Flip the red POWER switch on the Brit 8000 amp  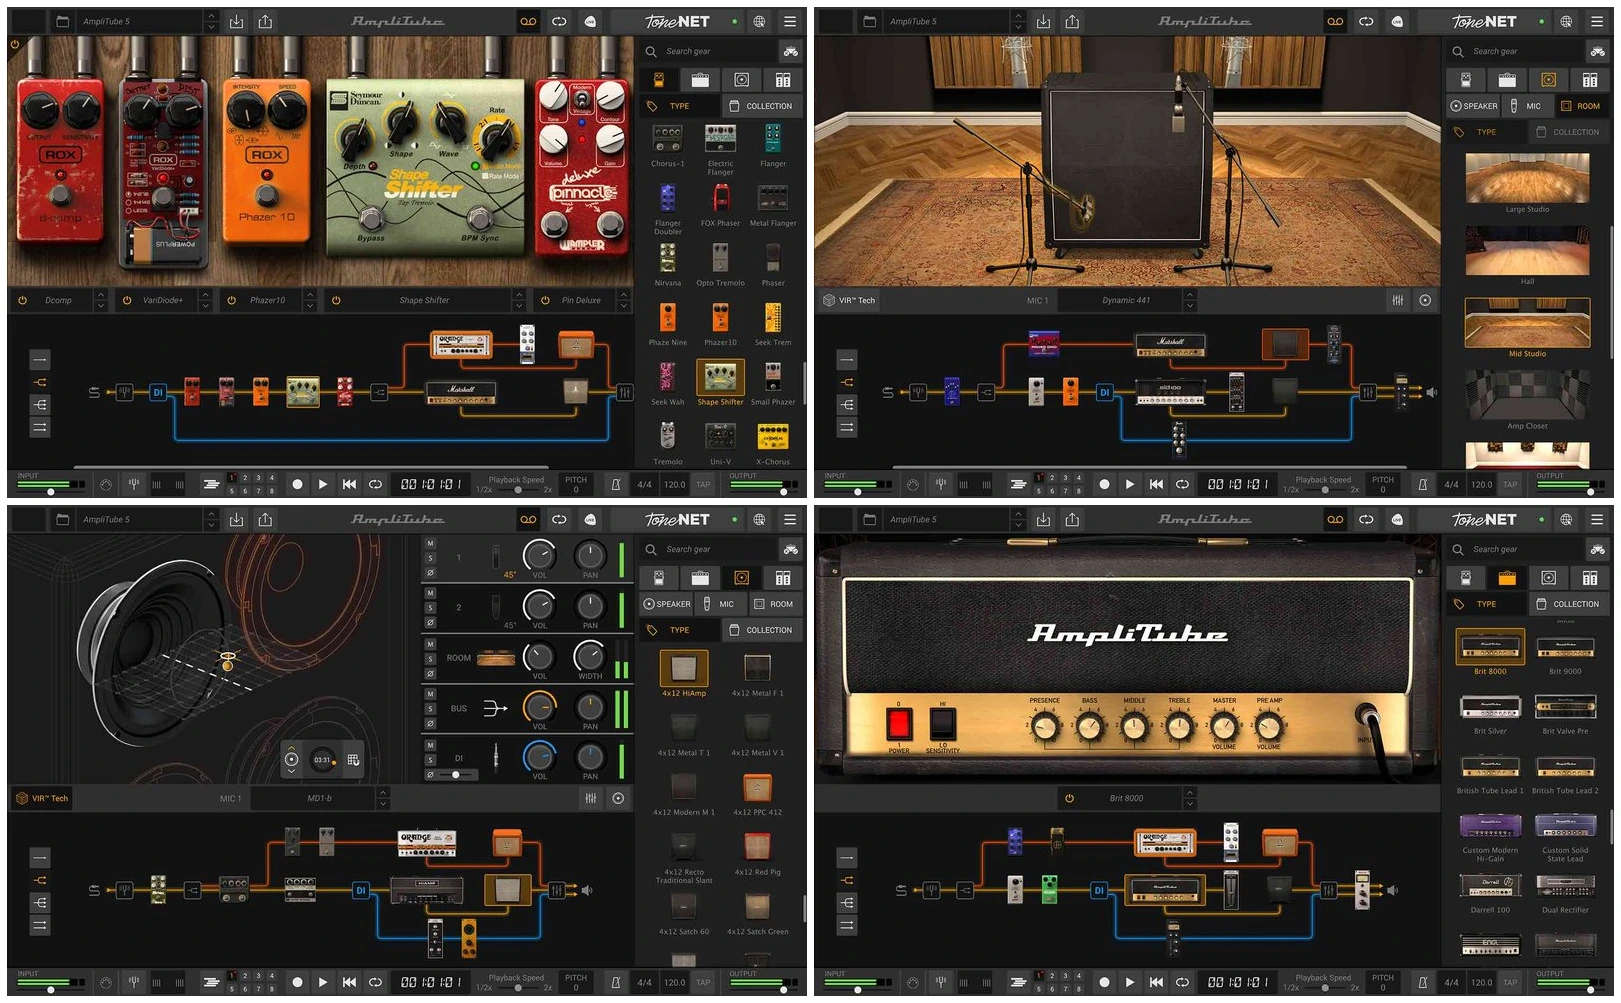click(899, 722)
